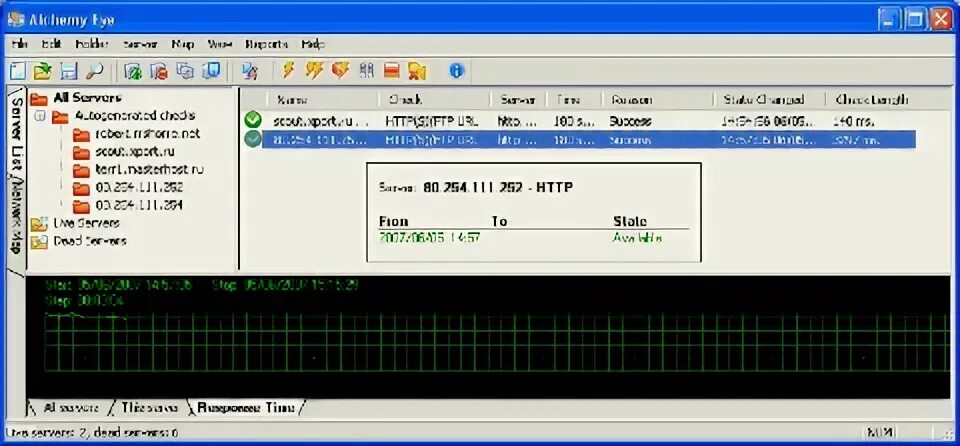Sort by the Name column header

click(321, 99)
